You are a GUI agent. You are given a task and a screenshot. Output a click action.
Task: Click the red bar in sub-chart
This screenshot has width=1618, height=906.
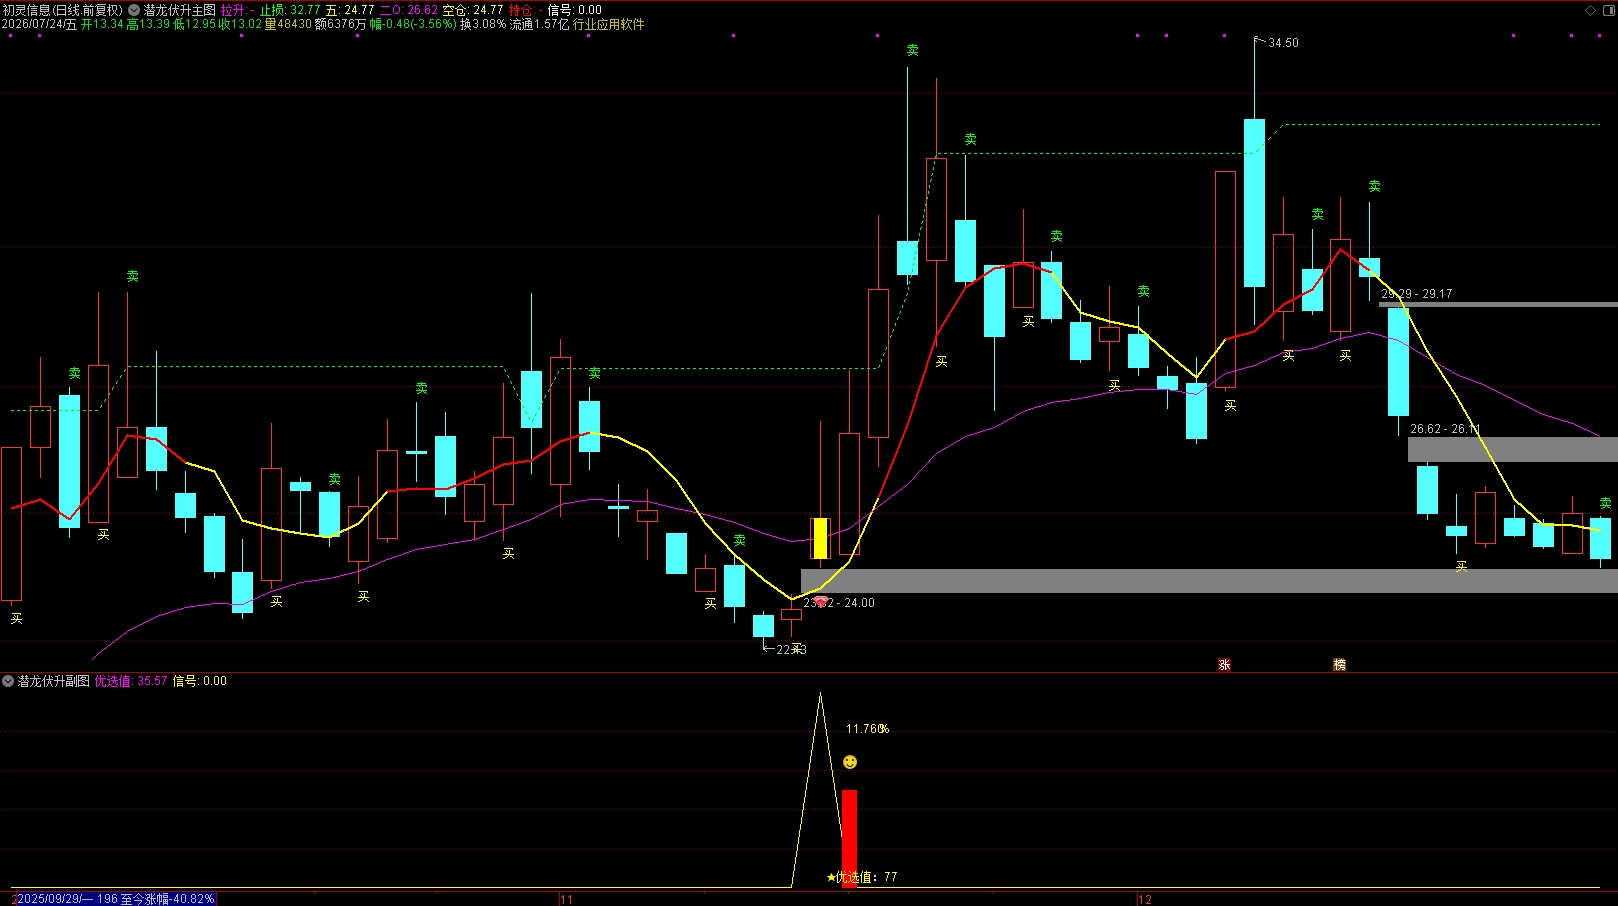[x=849, y=838]
